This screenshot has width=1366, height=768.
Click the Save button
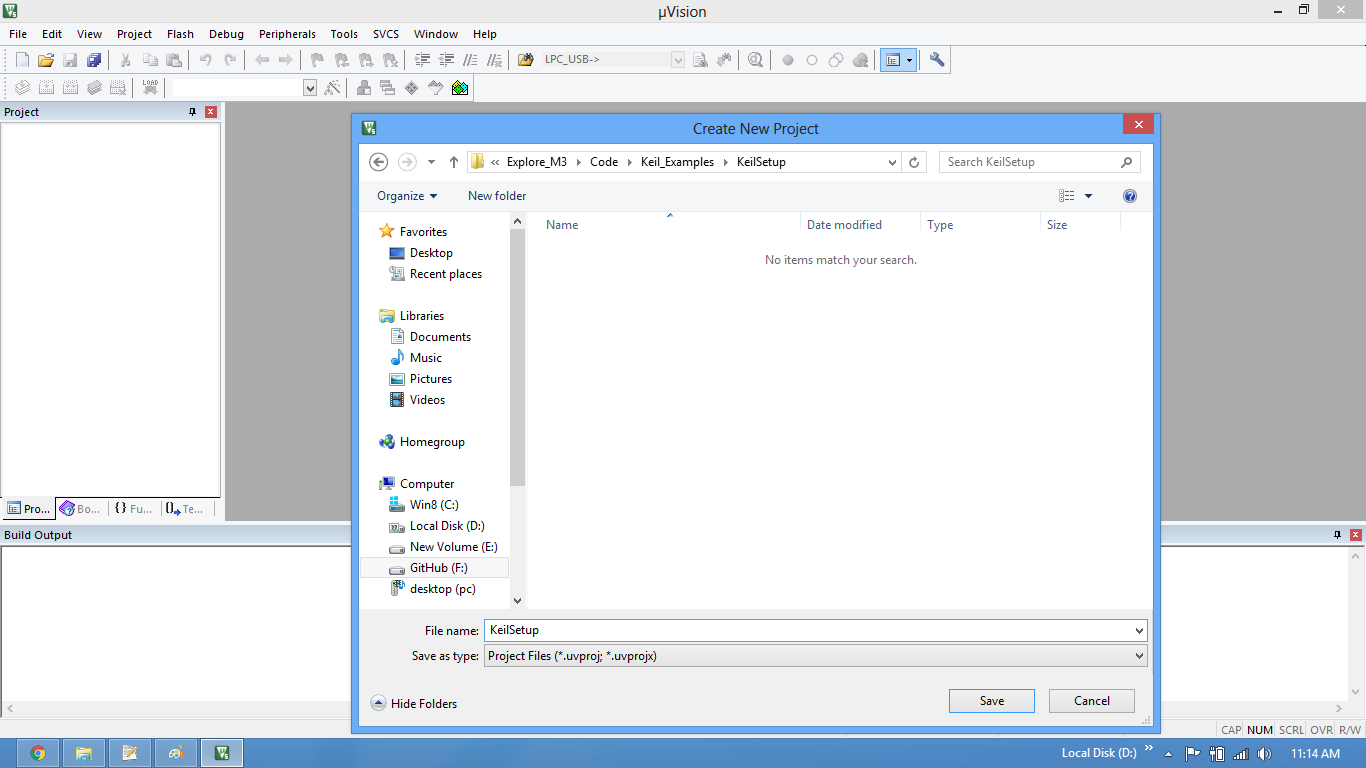991,701
